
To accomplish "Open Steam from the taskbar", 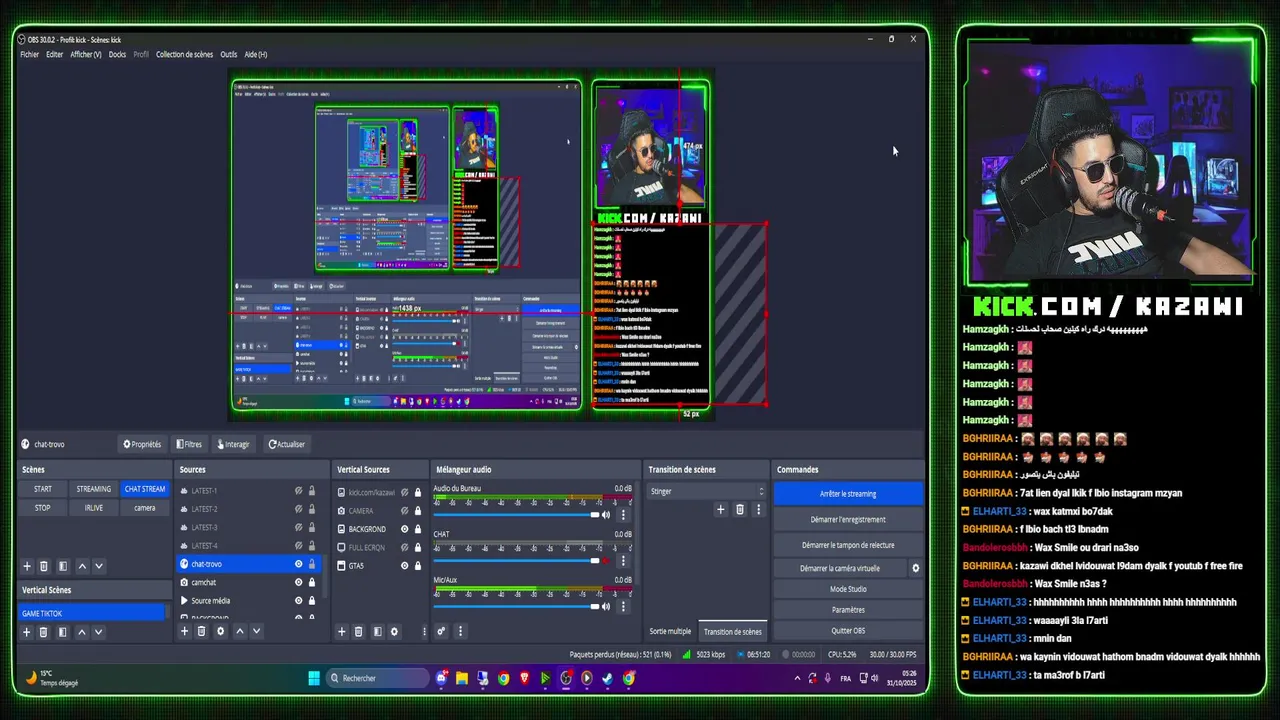I will (x=607, y=678).
